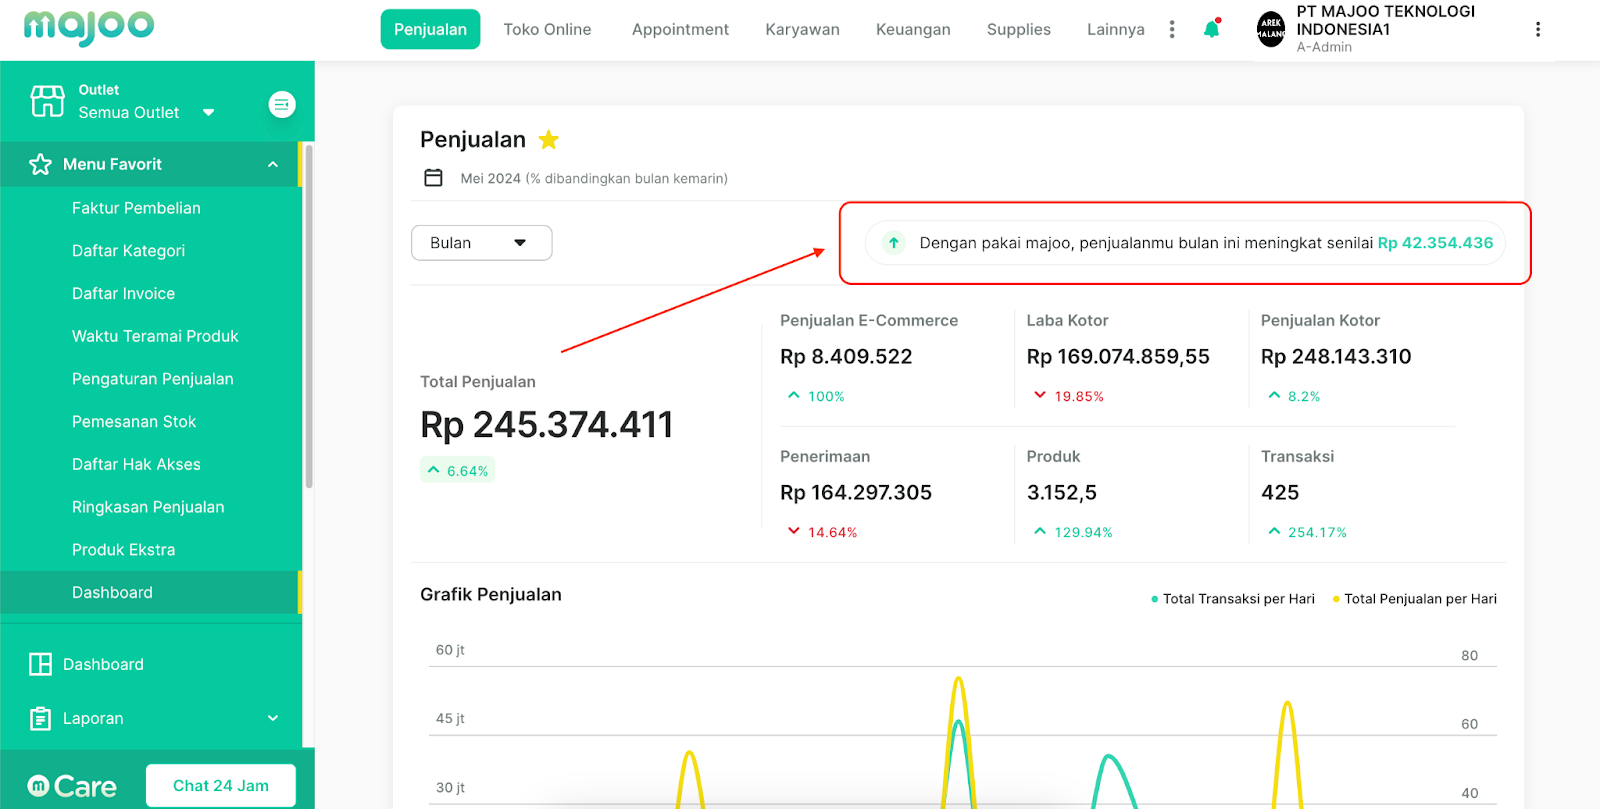This screenshot has height=809, width=1600.
Task: Open the Supplies tab
Action: point(1018,29)
